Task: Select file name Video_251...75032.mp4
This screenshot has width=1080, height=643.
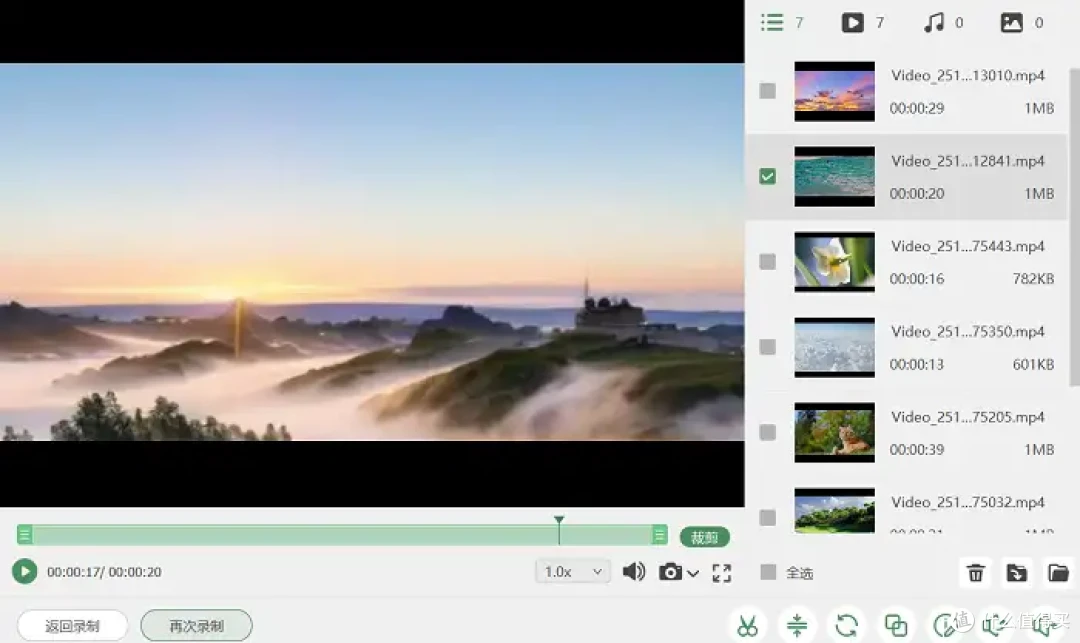Action: [968, 502]
